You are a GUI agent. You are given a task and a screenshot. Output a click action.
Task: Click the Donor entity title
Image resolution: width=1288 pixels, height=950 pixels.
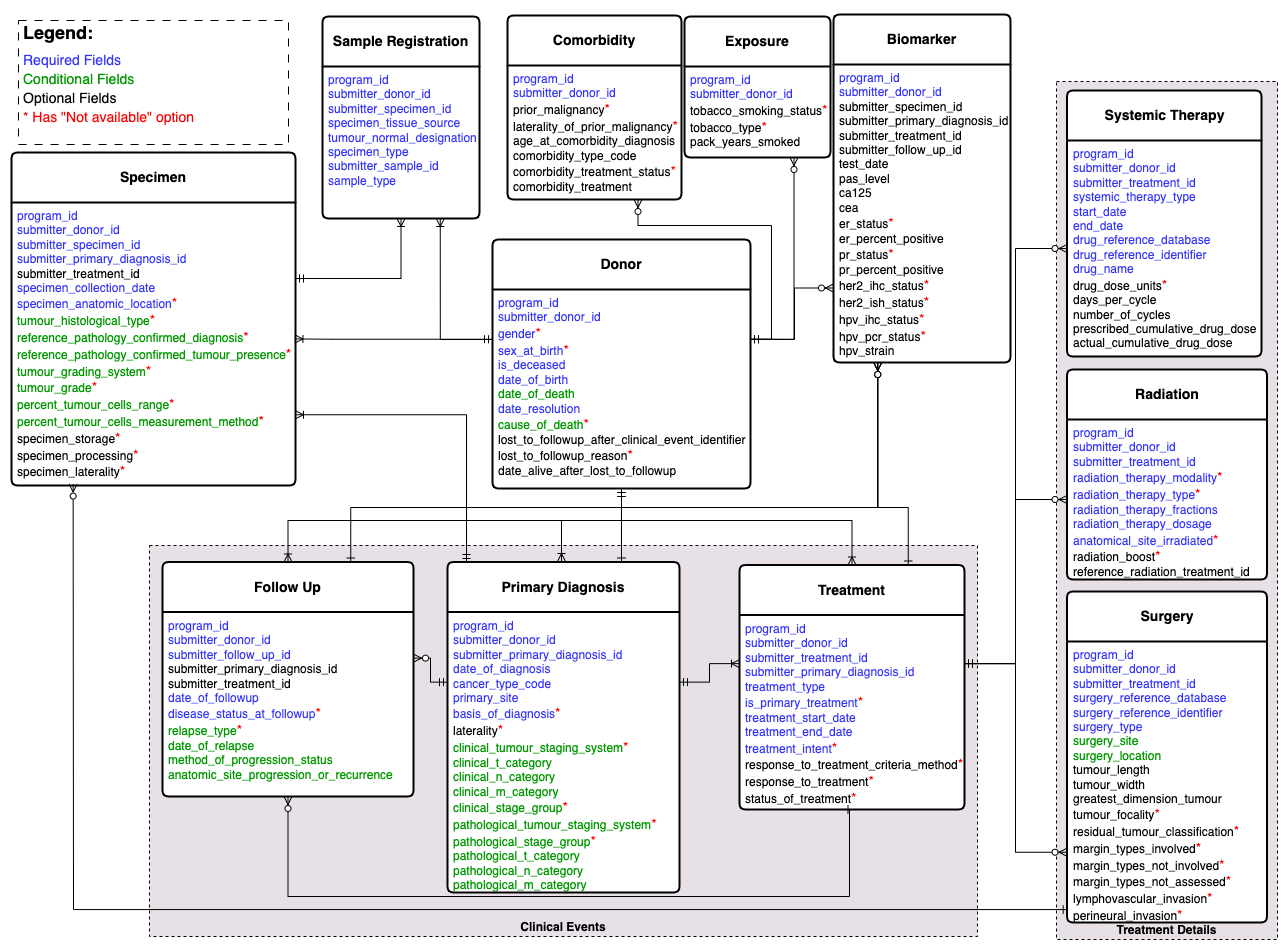click(x=620, y=265)
